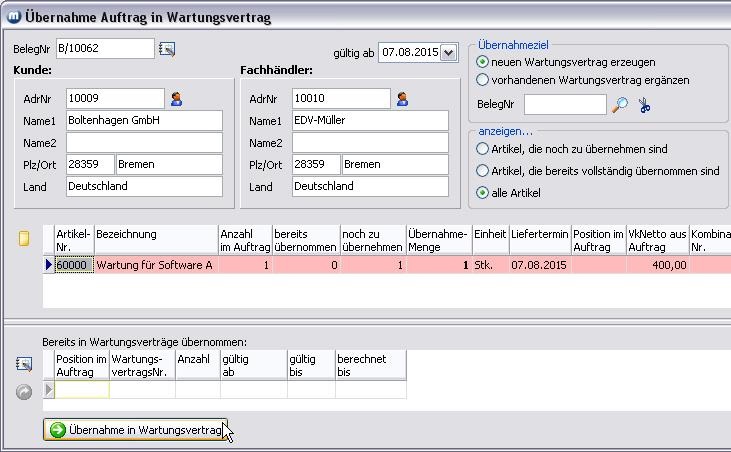Click the BelegNr field in Übernahmeziel
731x452 pixels.
pyautogui.click(x=564, y=104)
